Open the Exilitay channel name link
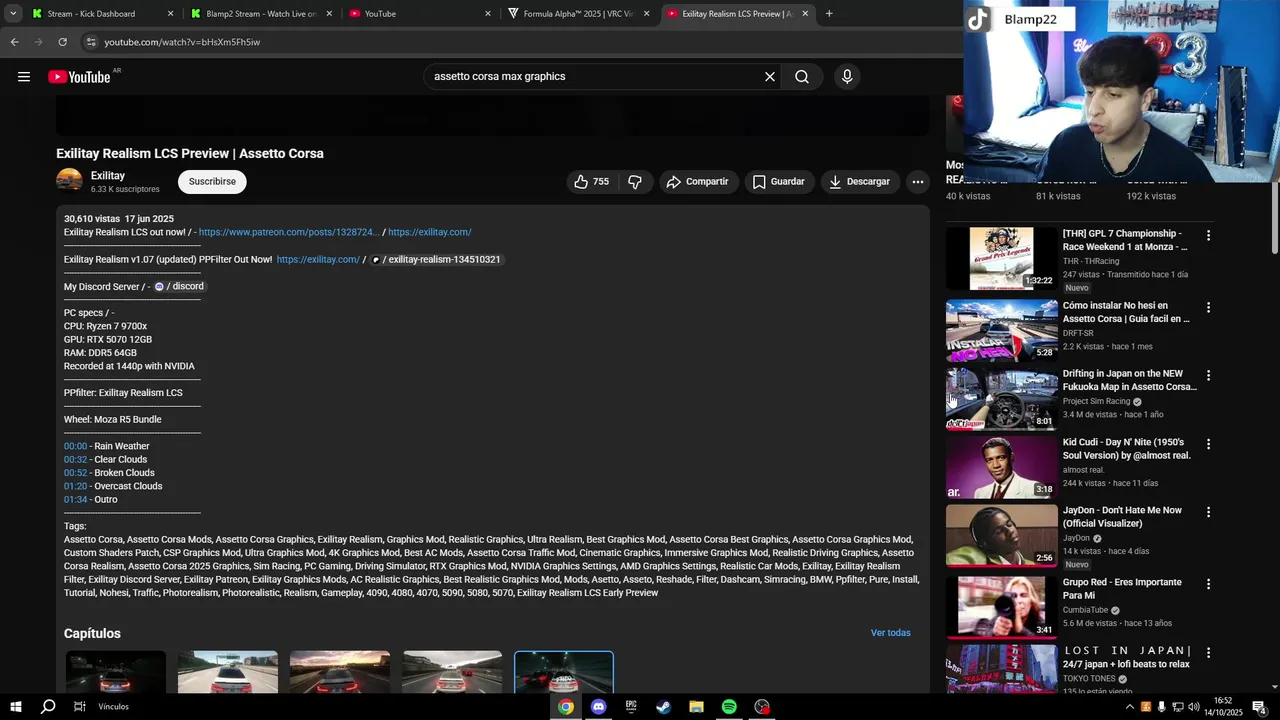The image size is (1280, 720). click(108, 176)
